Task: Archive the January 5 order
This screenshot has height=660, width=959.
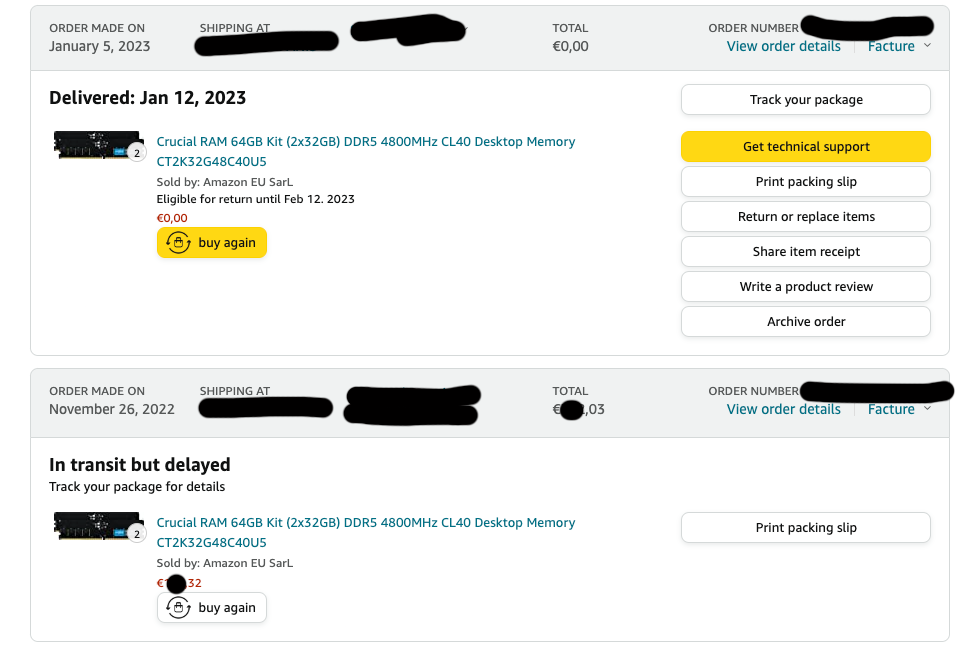Action: click(x=806, y=322)
